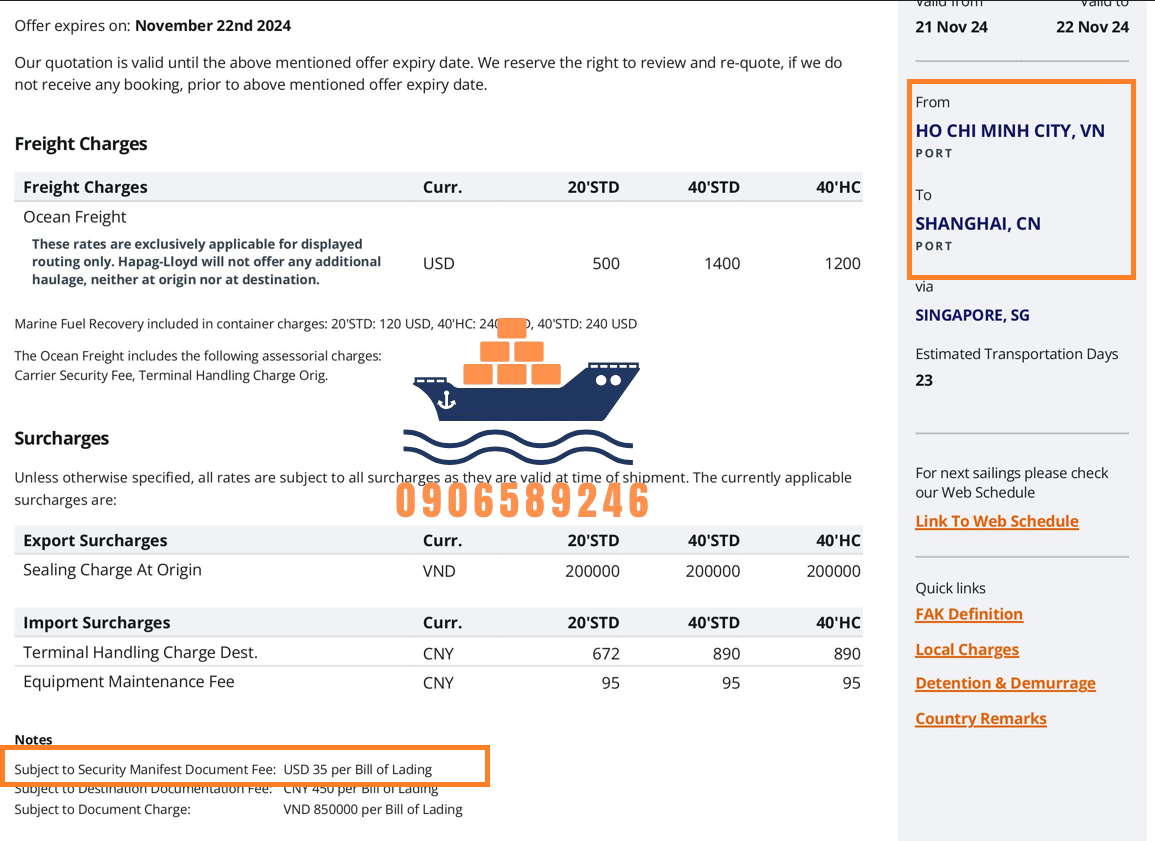Select the USD currency in the Ocean Freight row
The height and width of the screenshot is (841, 1155).
[x=438, y=264]
